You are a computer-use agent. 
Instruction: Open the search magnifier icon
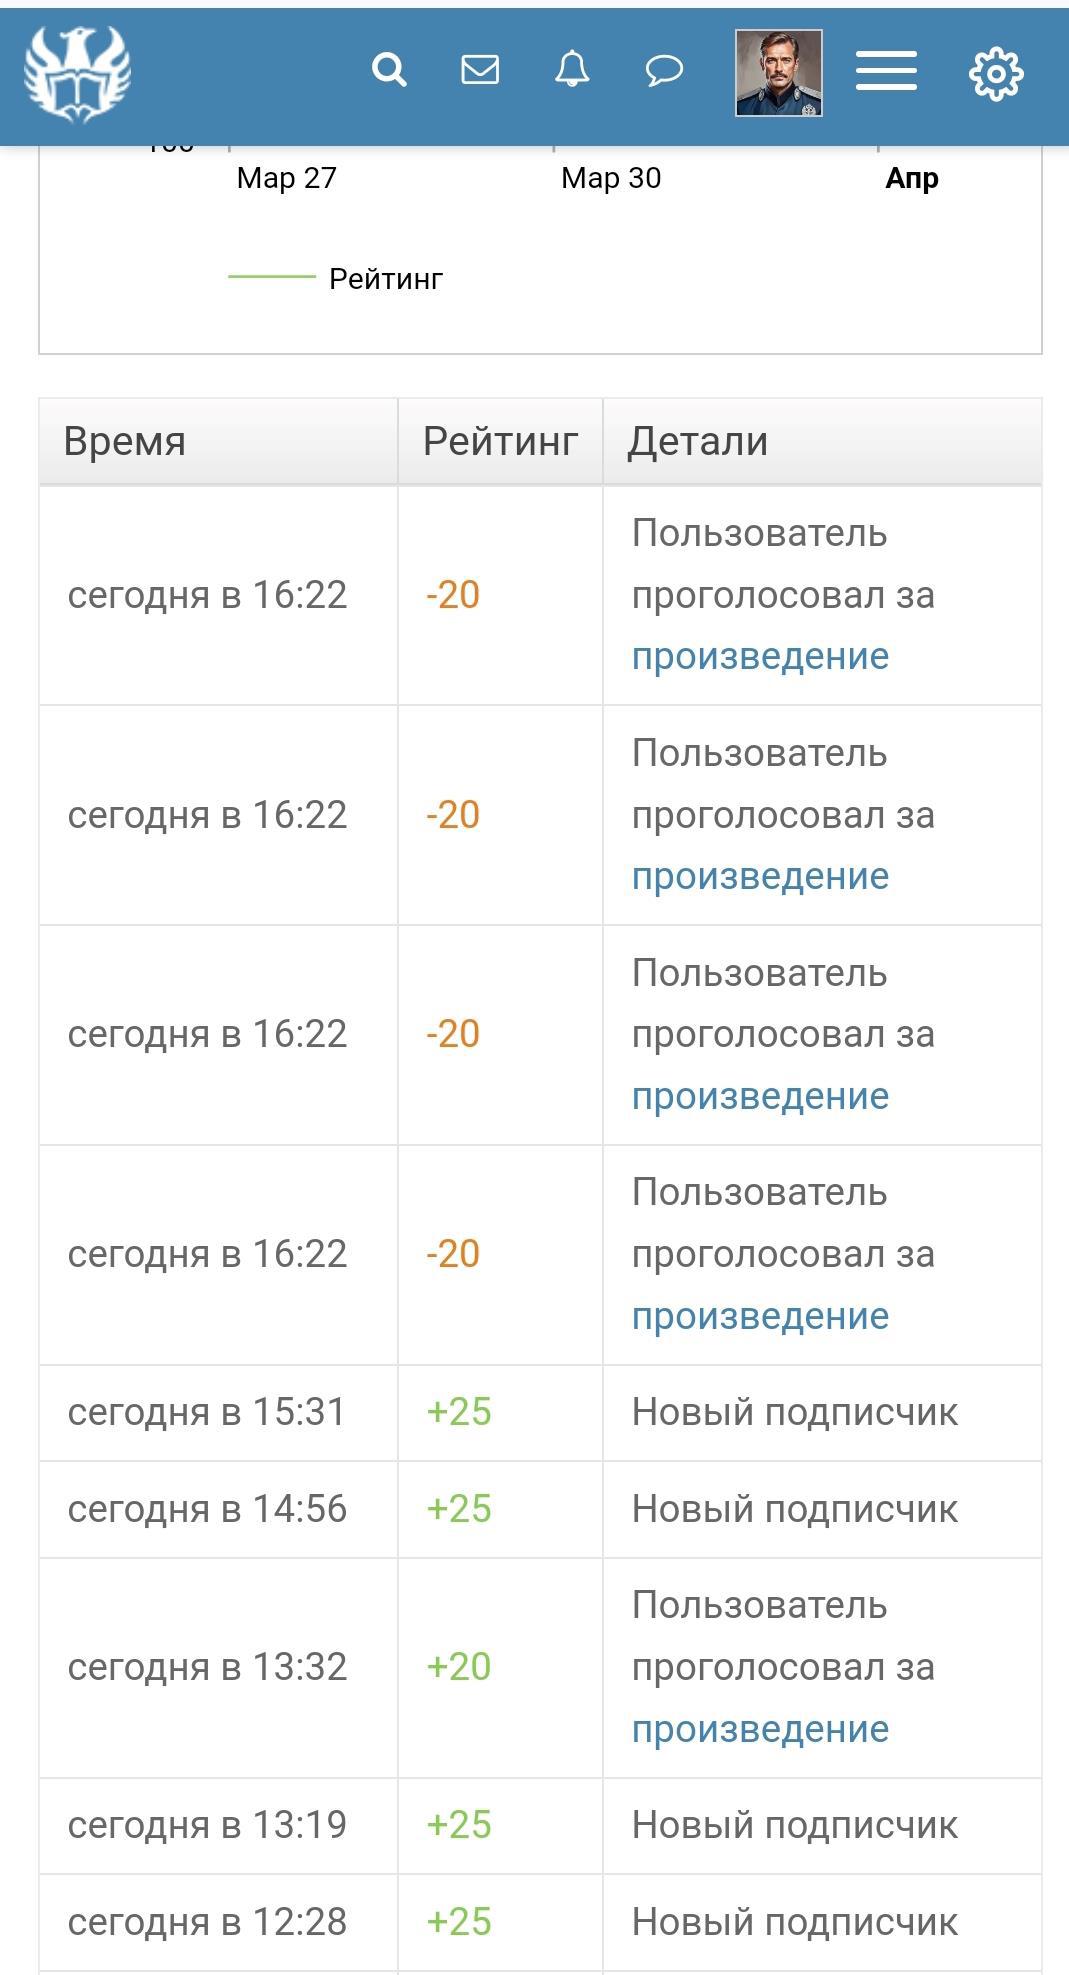click(x=389, y=70)
